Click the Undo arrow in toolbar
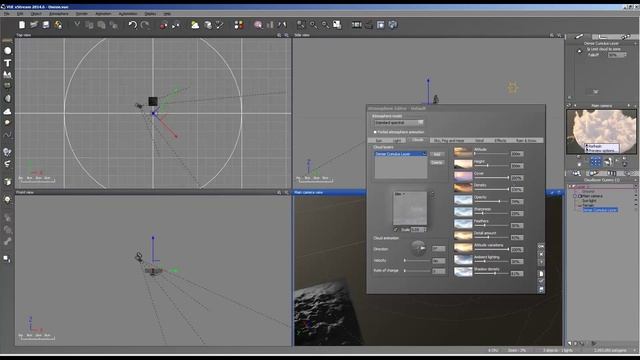The height and width of the screenshot is (360, 640). (x=133, y=25)
